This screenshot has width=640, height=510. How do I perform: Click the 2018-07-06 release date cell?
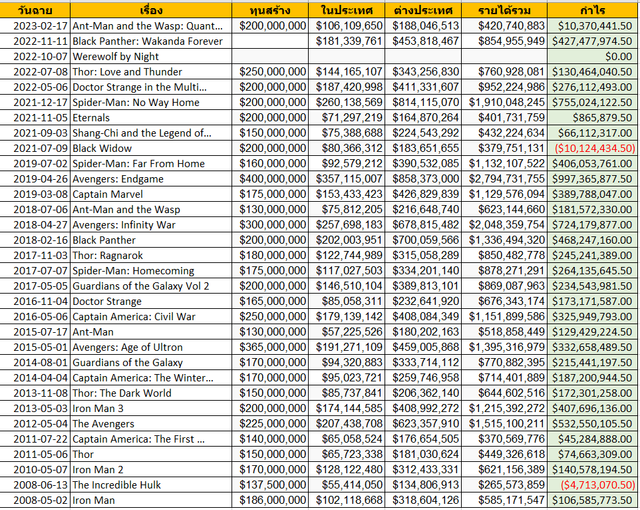tap(35, 209)
